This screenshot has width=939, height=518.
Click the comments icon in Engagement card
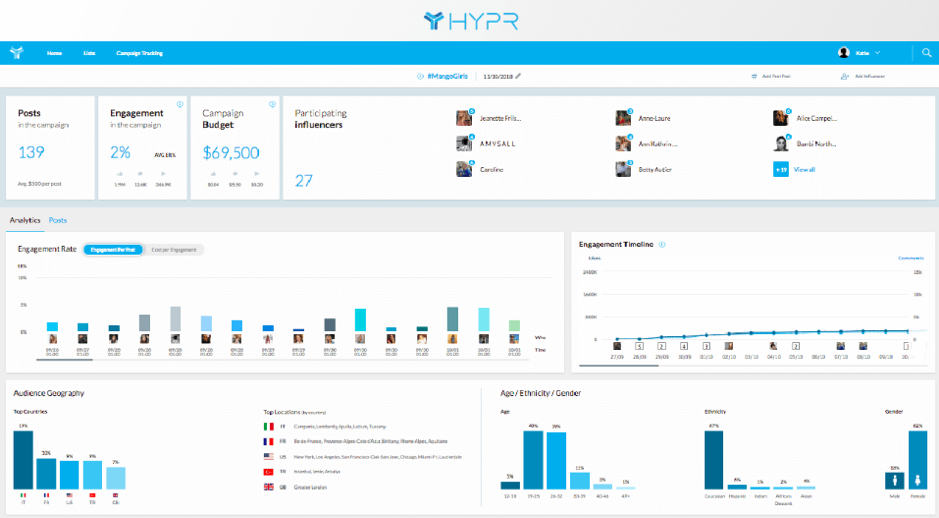(140, 174)
